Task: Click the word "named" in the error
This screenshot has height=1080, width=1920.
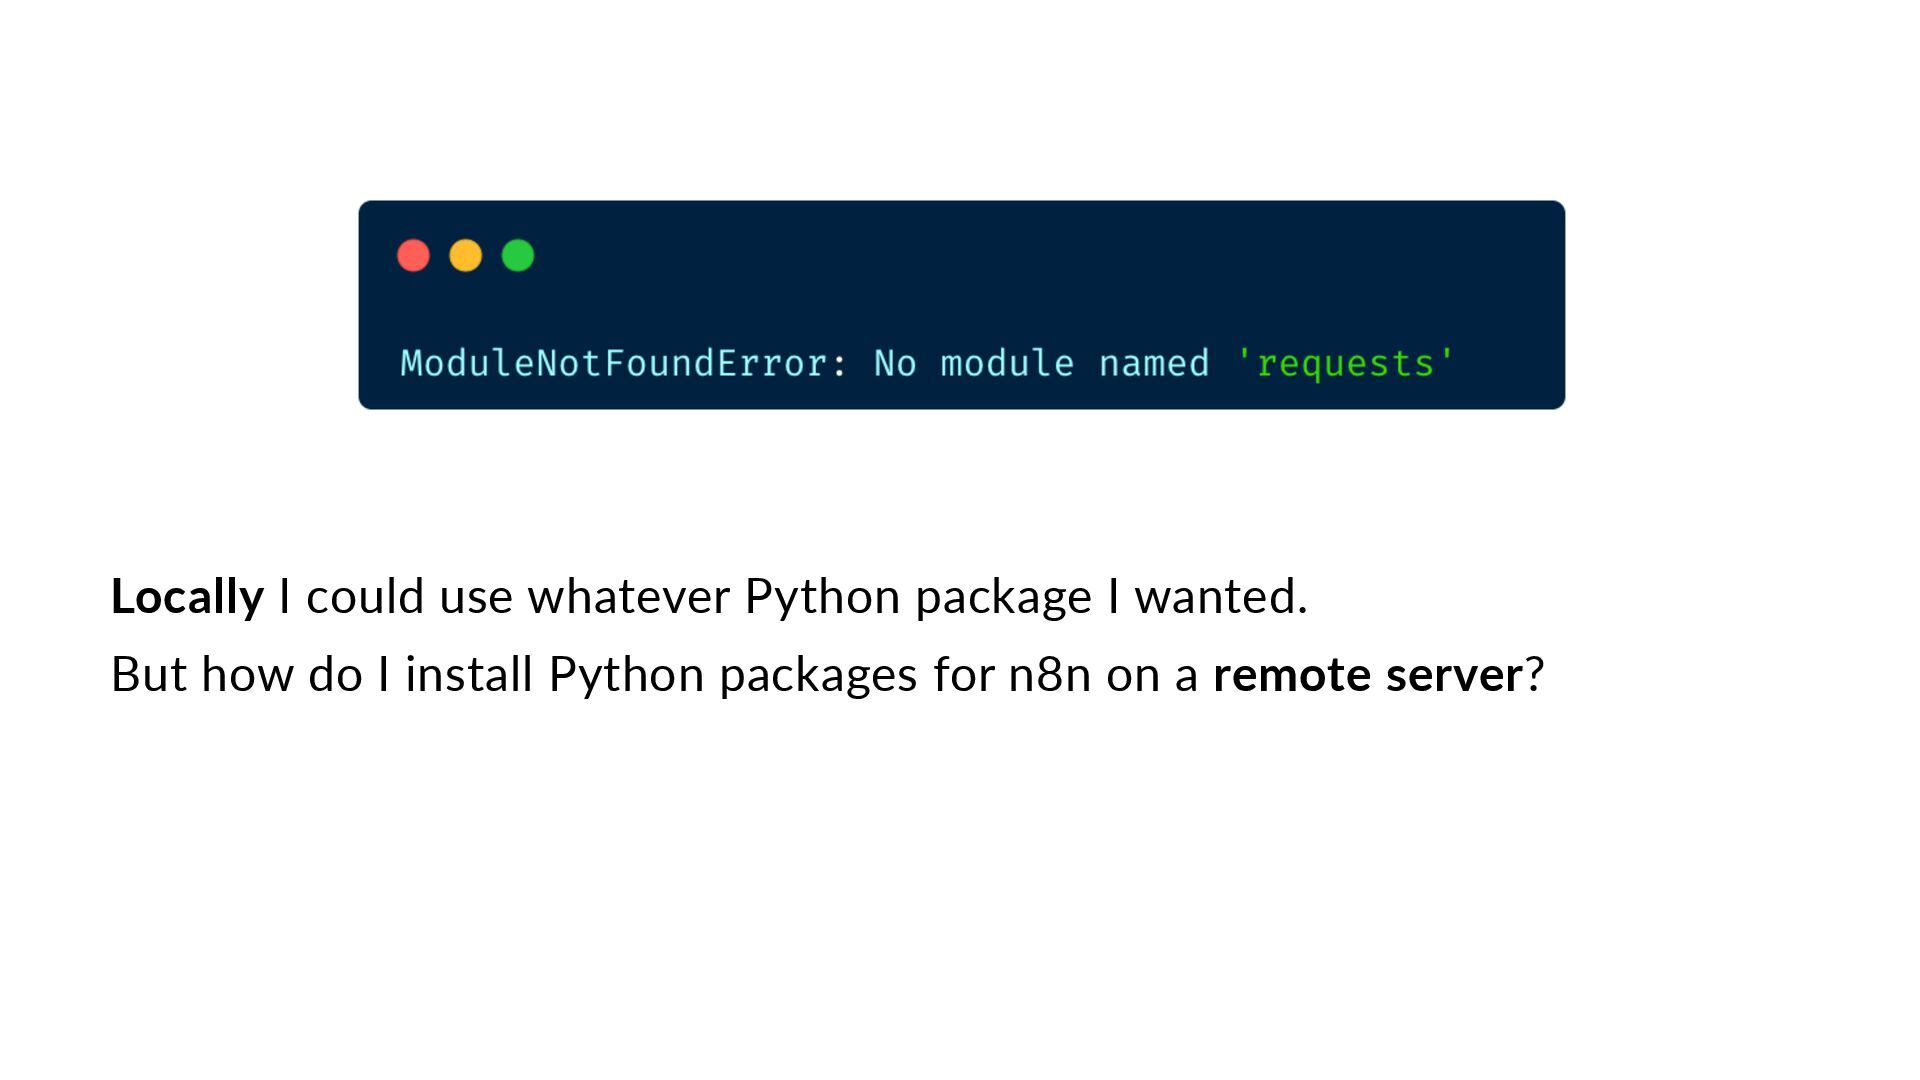Action: click(1154, 363)
